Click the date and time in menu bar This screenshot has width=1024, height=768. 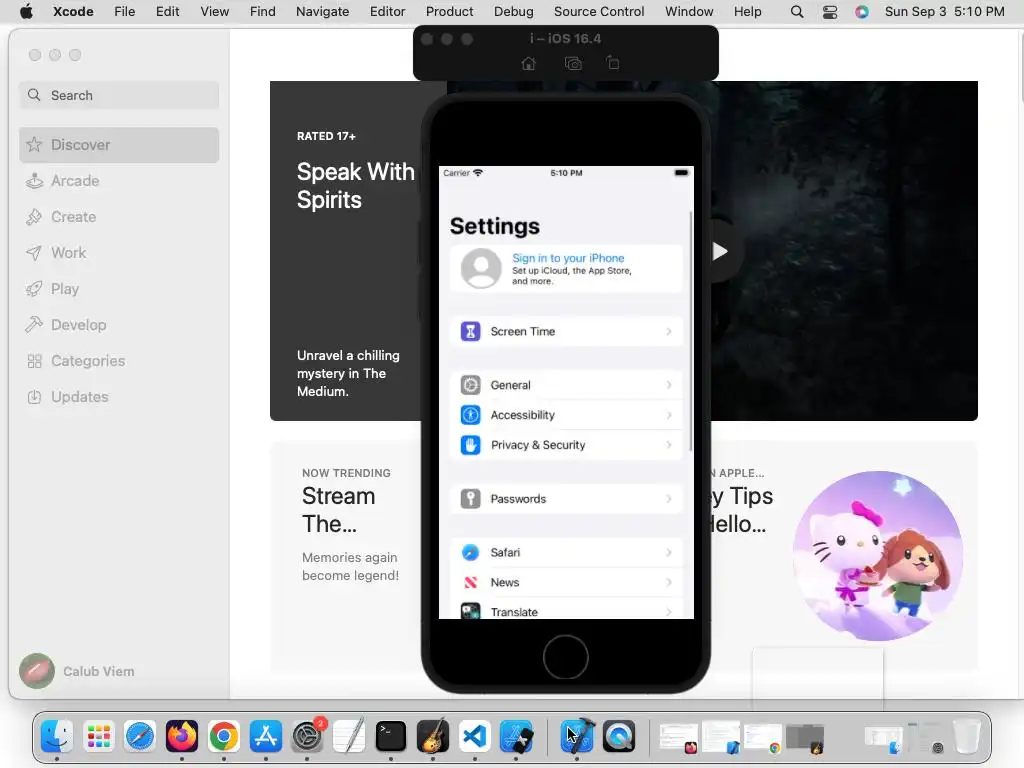(944, 12)
